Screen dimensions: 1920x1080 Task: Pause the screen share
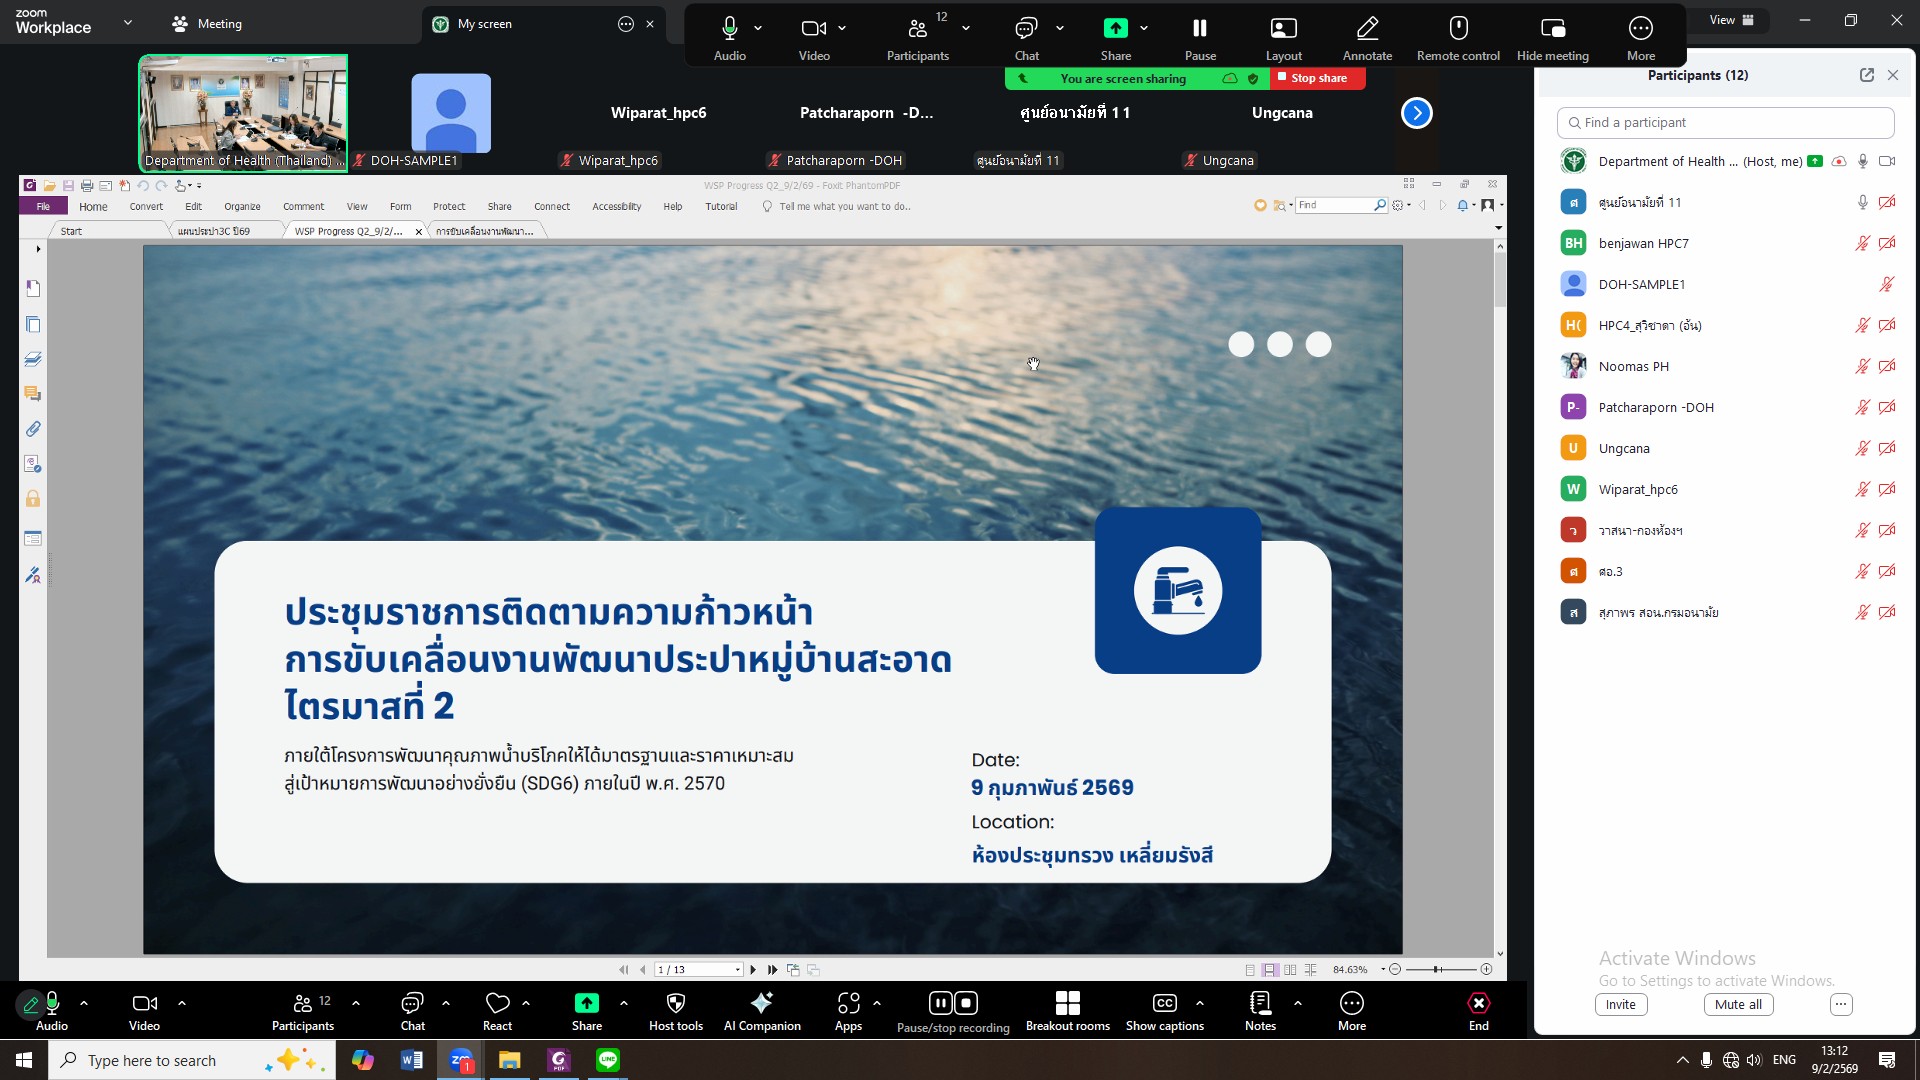pyautogui.click(x=1200, y=28)
